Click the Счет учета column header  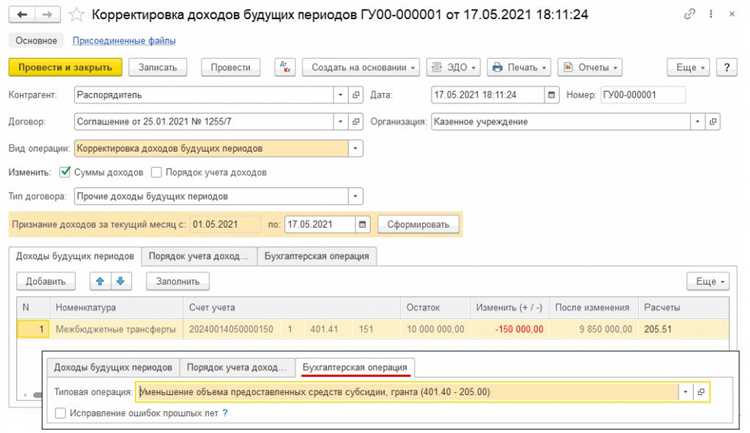[292, 308]
